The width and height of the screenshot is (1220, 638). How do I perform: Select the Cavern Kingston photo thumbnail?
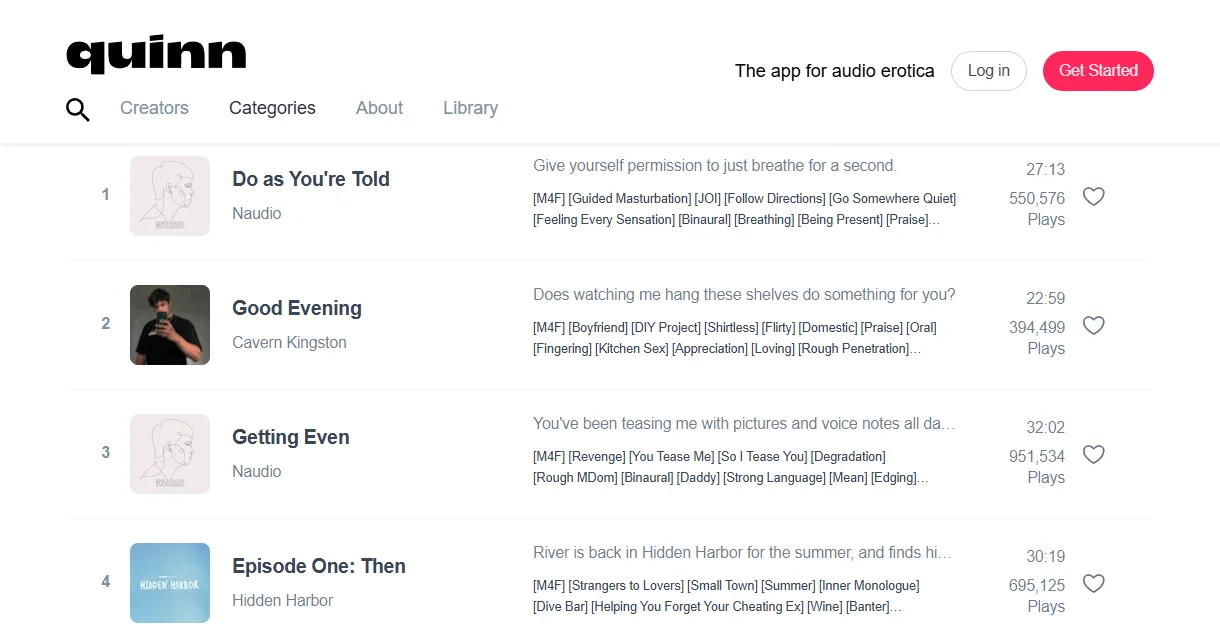click(170, 325)
